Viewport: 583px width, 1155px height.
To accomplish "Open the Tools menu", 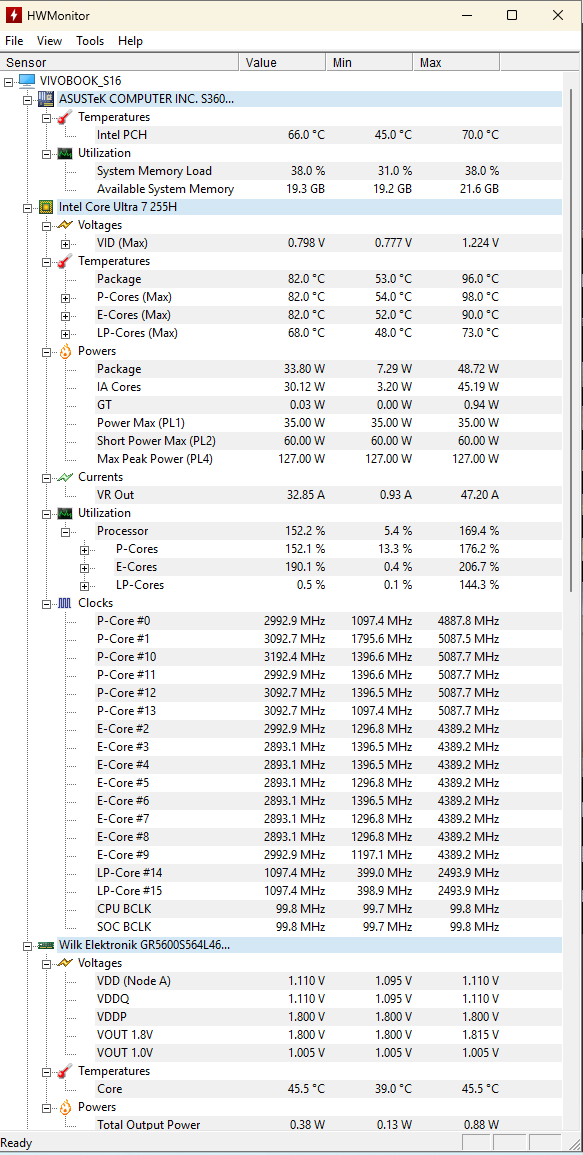I will (x=90, y=41).
